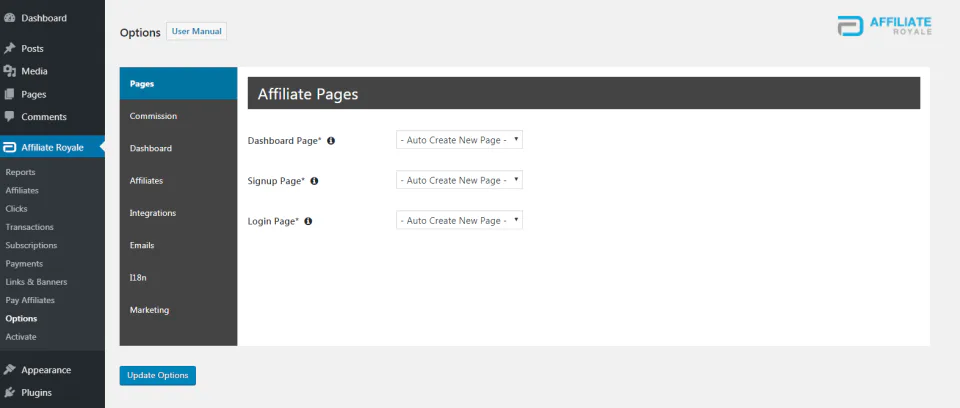
Task: Open Affiliates in sidebar submenu
Action: [22, 191]
